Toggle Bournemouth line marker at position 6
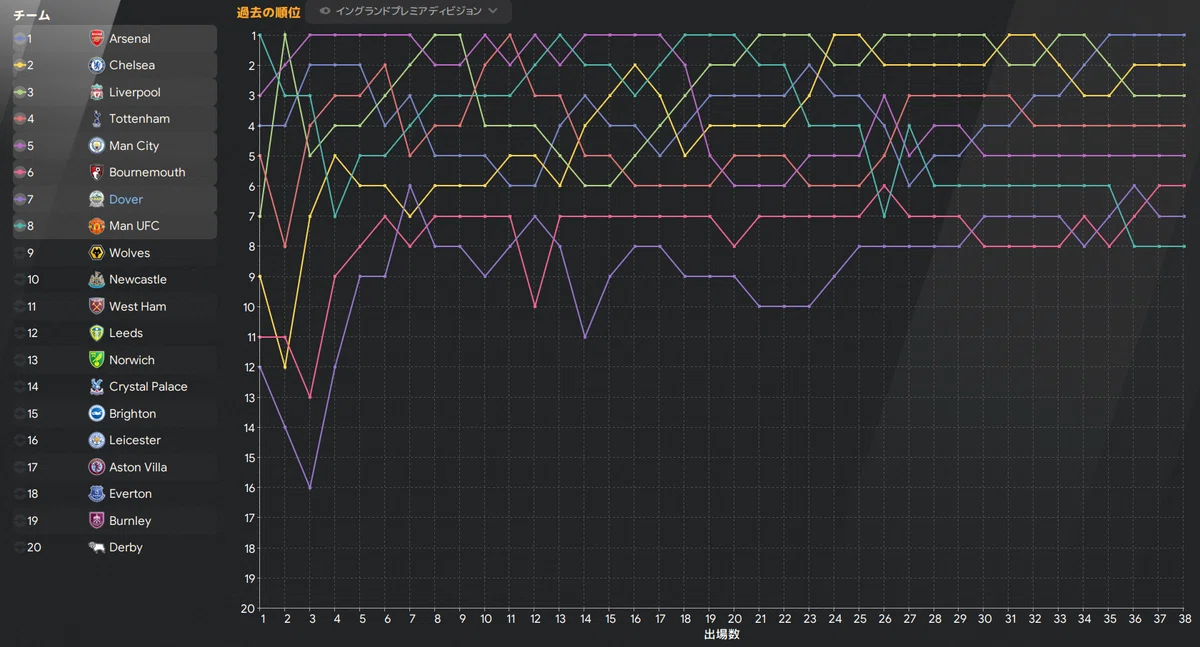The height and width of the screenshot is (647, 1200). [20, 172]
